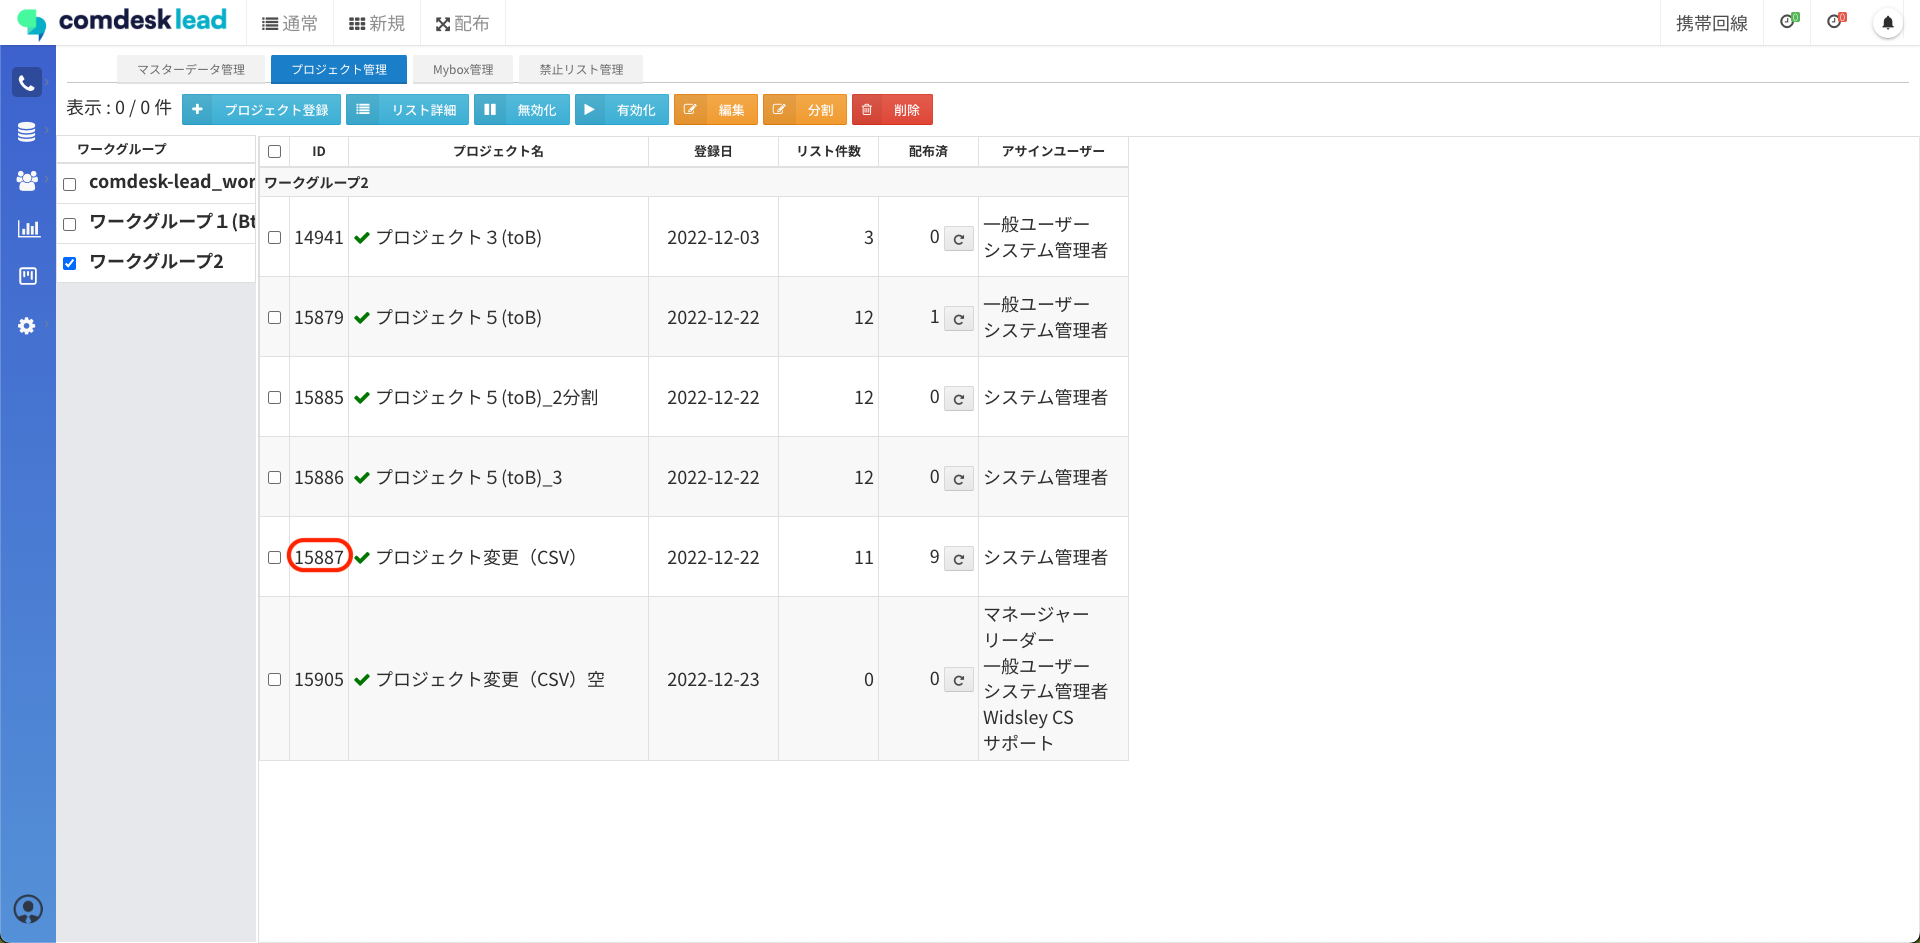Open the notification bell icon

[x=1887, y=23]
